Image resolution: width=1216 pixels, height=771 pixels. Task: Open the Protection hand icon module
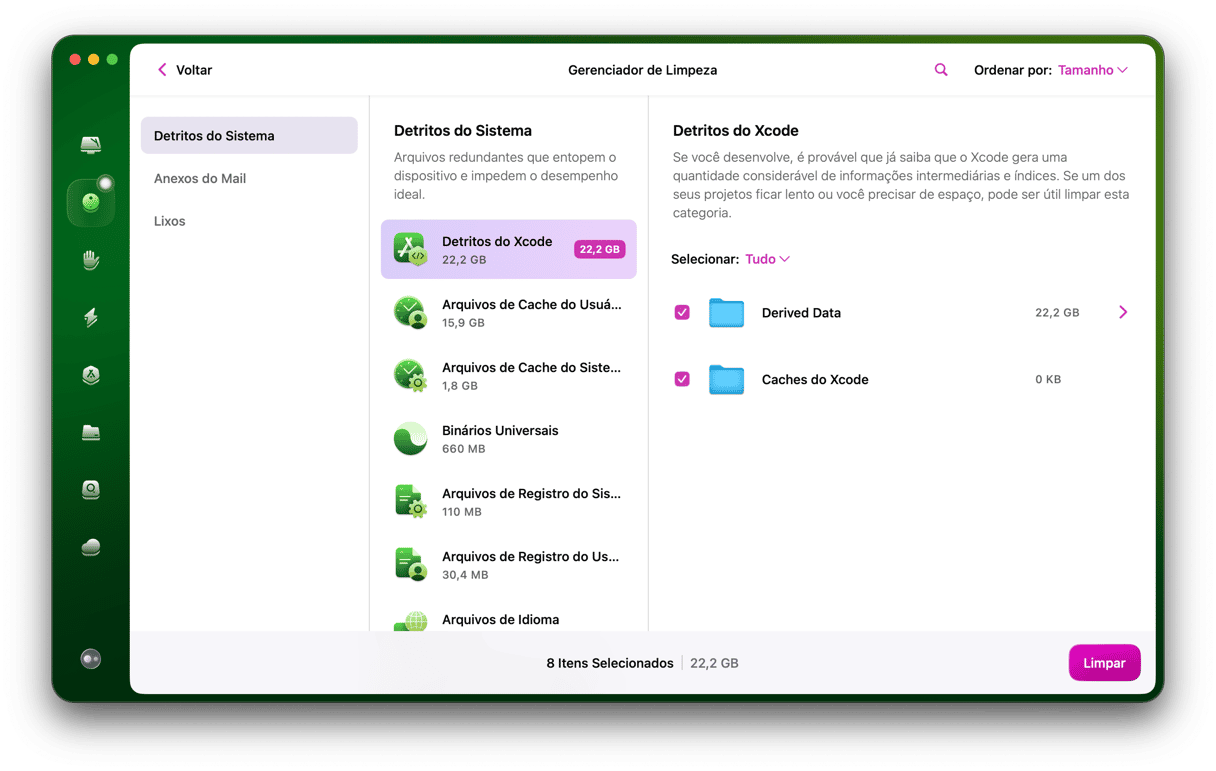91,261
